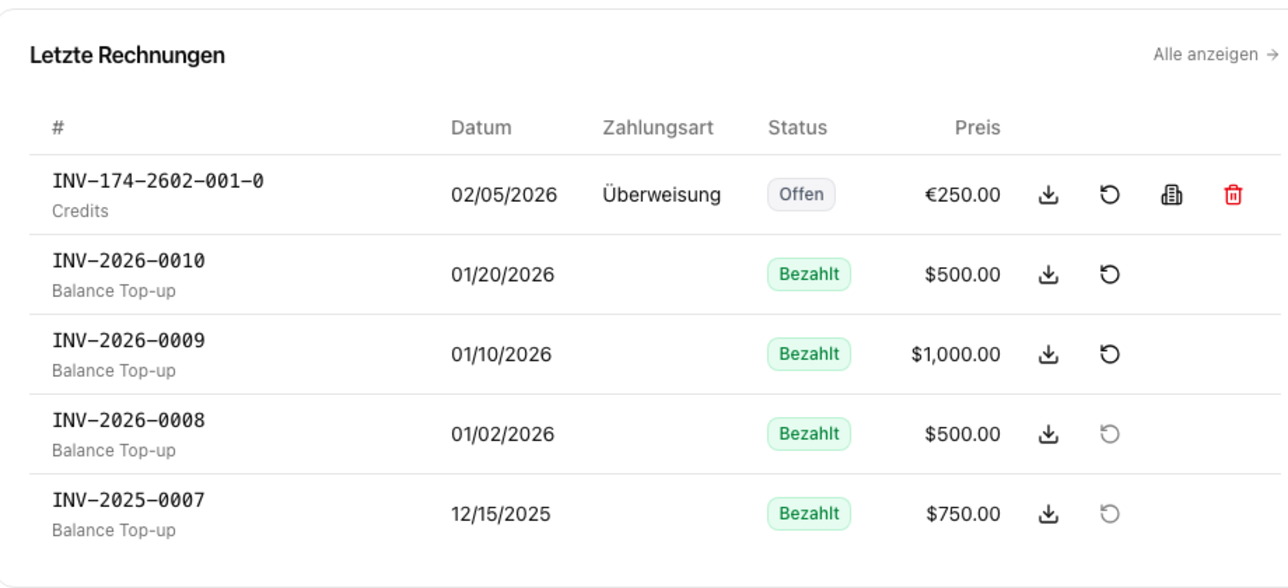Download invoice INV-2026-0010
This screenshot has width=1288, height=588.
(x=1047, y=275)
